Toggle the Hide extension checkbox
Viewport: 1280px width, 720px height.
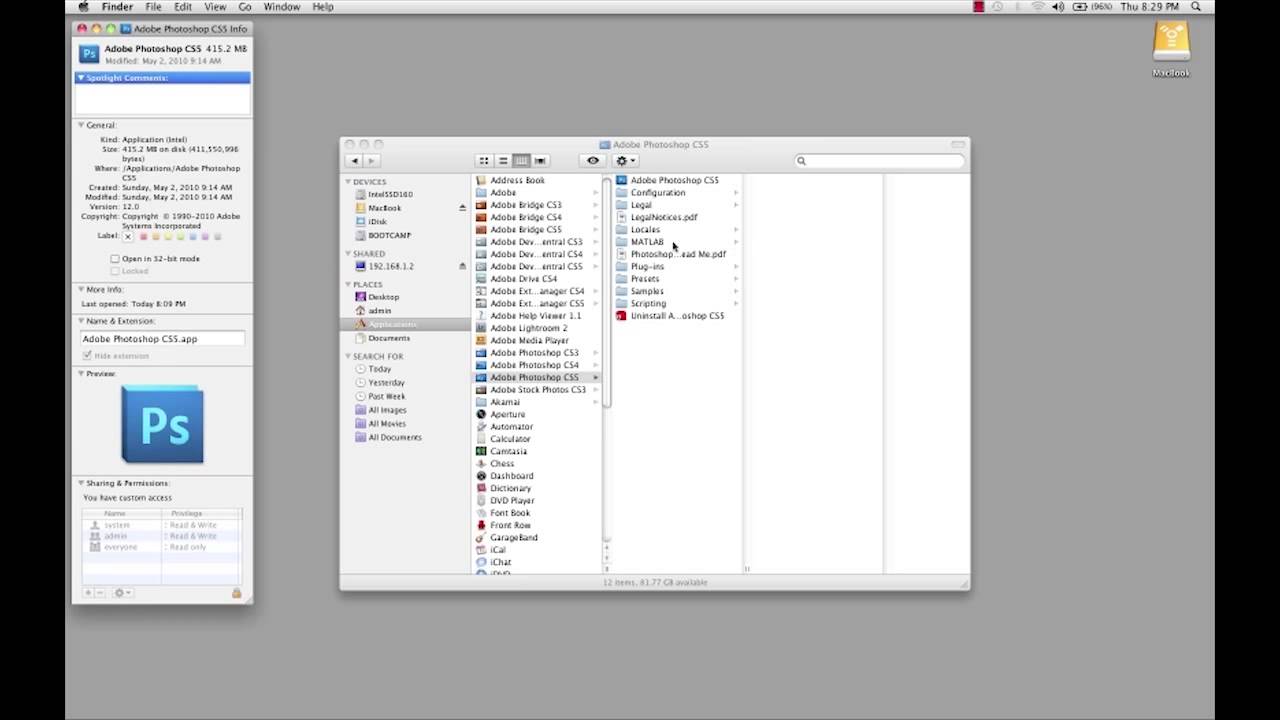tap(87, 356)
